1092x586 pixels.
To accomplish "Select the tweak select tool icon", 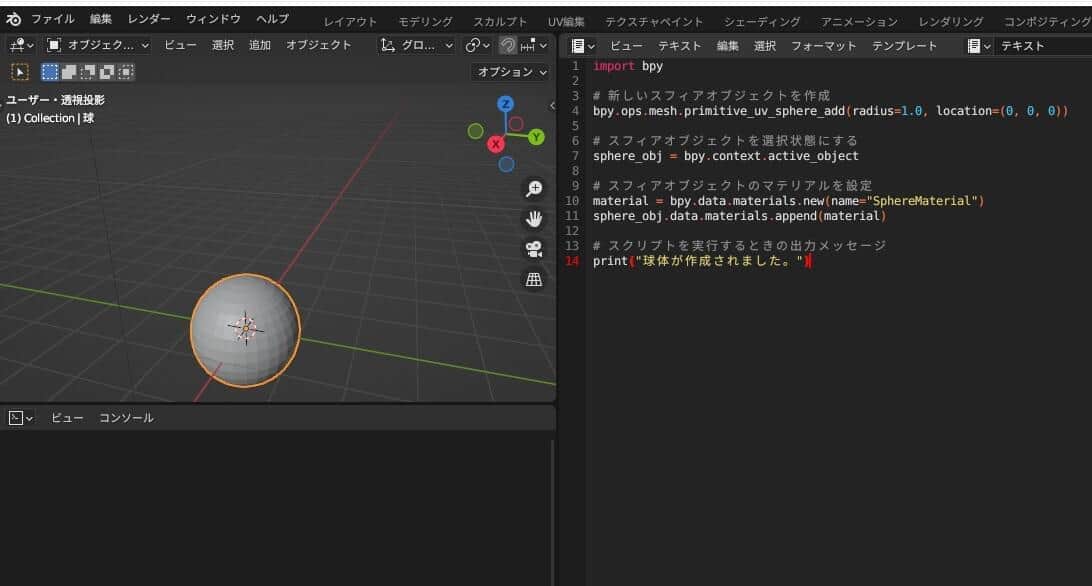I will click(x=19, y=72).
